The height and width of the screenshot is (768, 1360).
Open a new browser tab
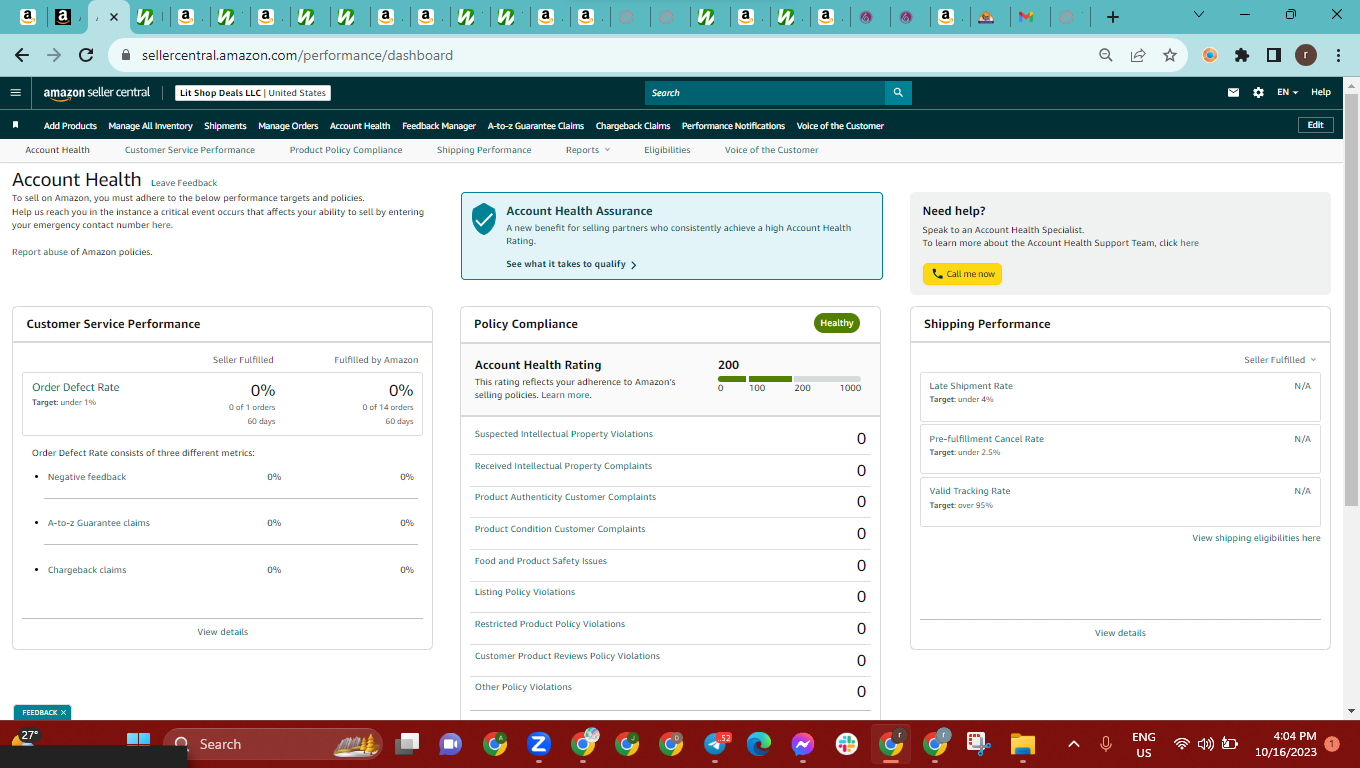(1113, 17)
